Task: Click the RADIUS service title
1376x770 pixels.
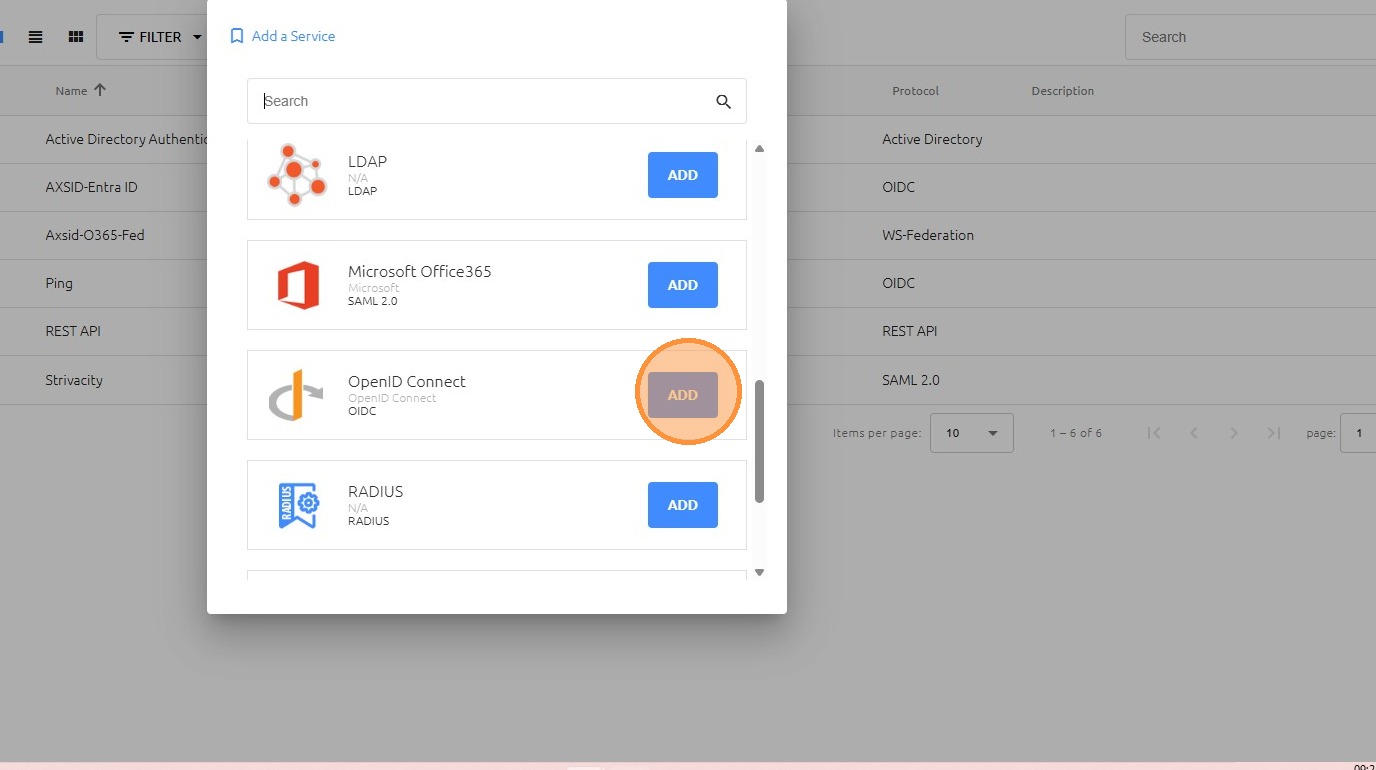Action: 376,491
